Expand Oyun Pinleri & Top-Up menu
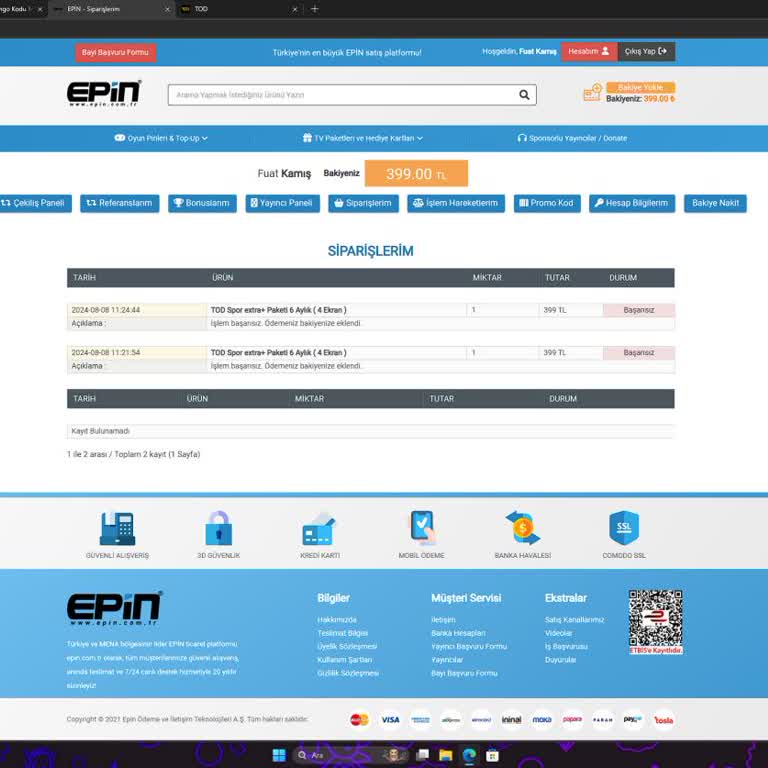Screen dimensions: 768x768 click(x=161, y=138)
